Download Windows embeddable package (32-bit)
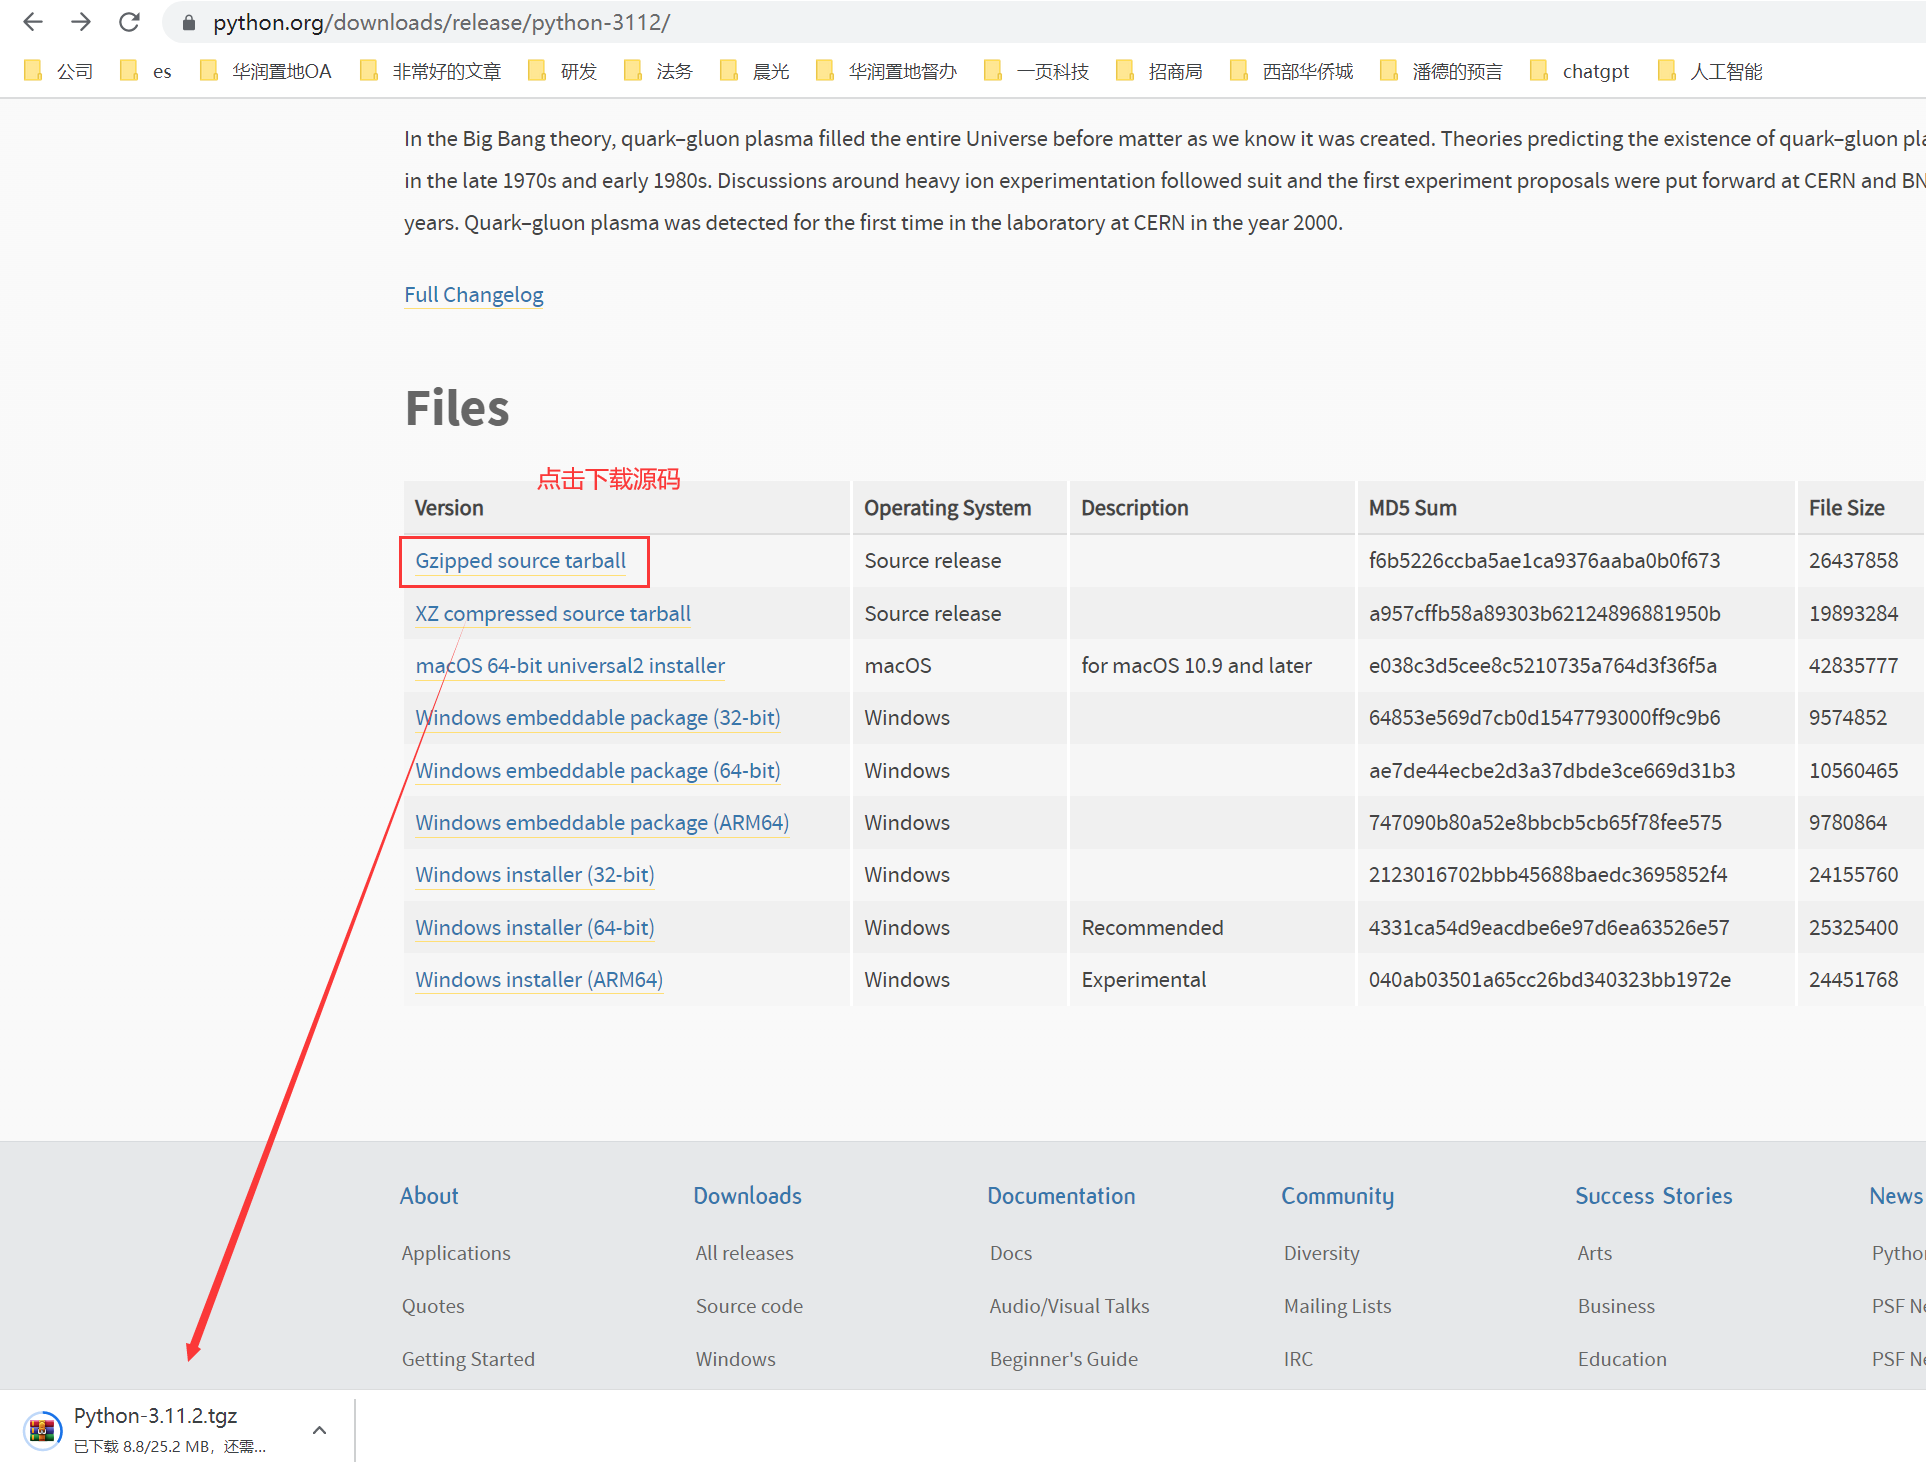The height and width of the screenshot is (1462, 1926). pyautogui.click(x=598, y=718)
